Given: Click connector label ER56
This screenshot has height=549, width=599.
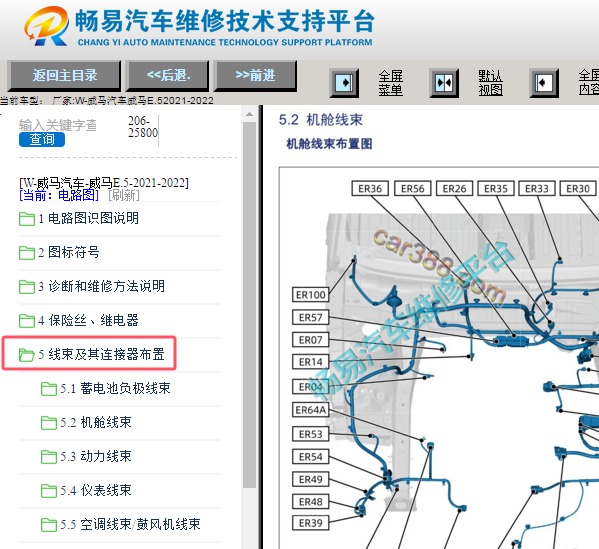Looking at the screenshot, I should (x=413, y=188).
